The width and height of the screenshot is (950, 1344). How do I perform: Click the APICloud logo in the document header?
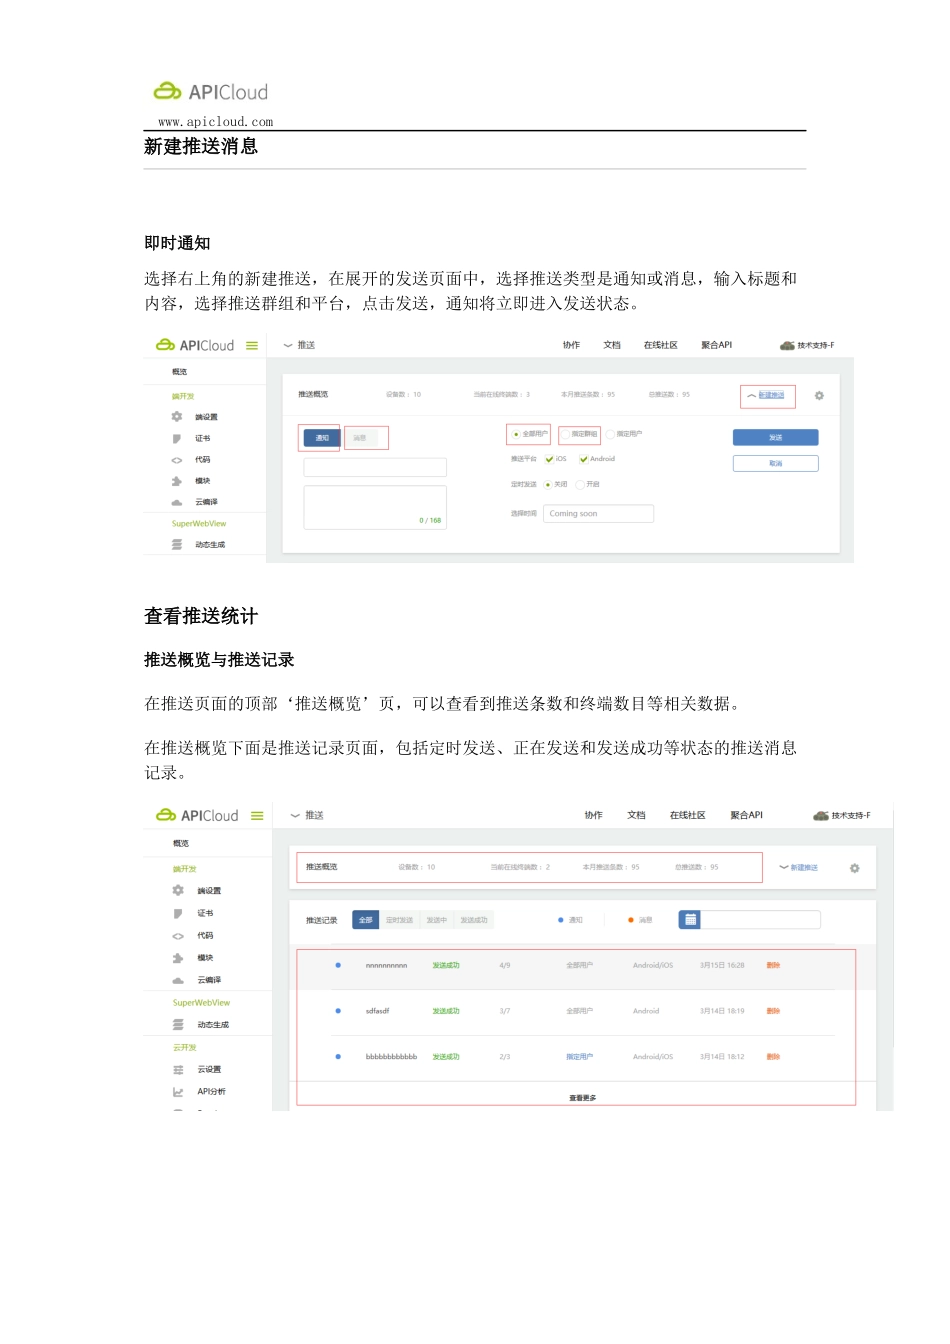[211, 92]
